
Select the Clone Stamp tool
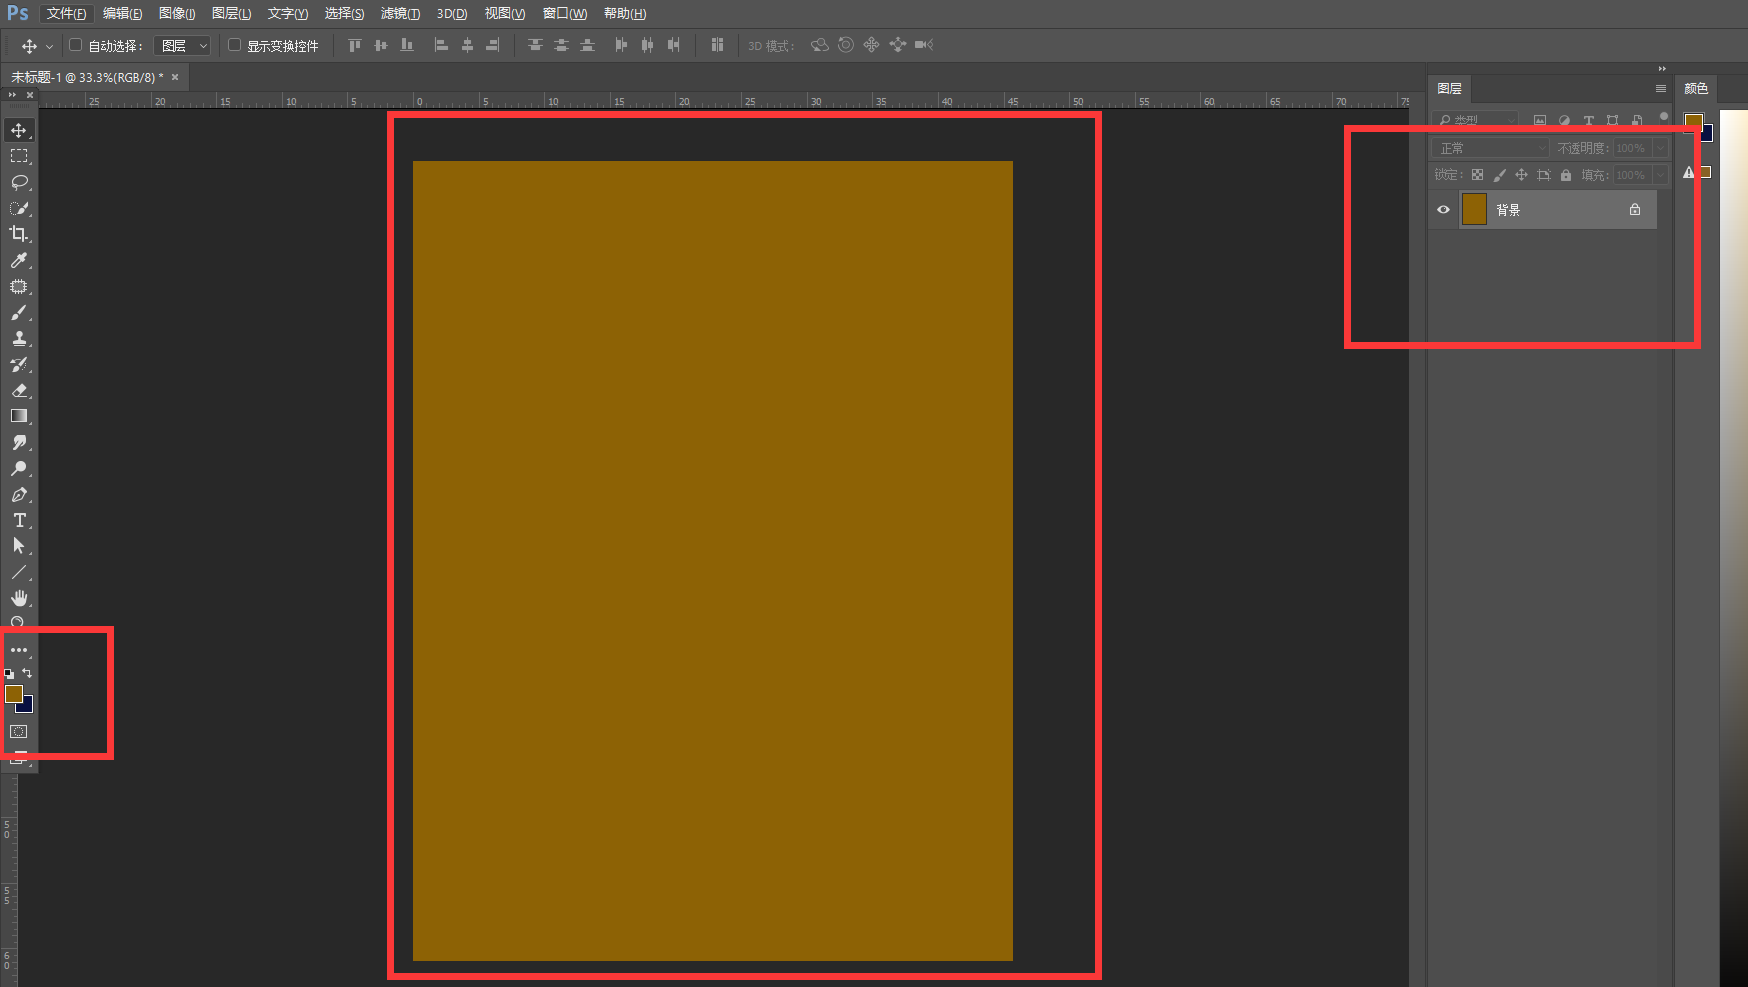coord(19,338)
